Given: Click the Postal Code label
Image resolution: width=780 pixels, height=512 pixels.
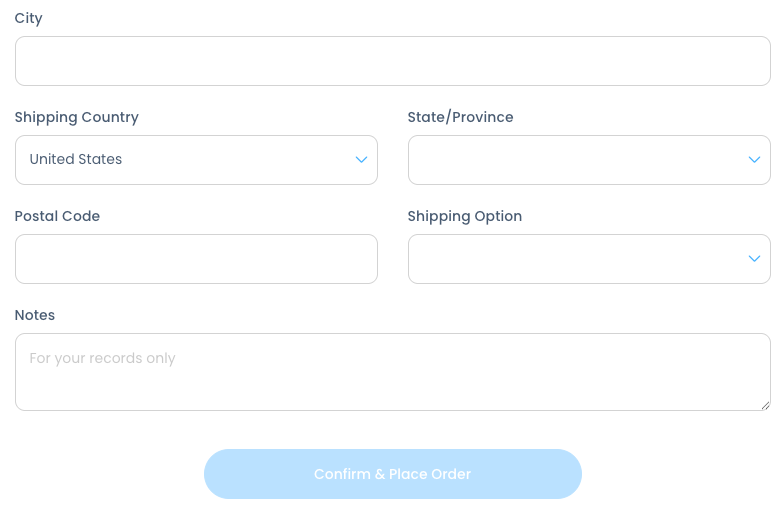Looking at the screenshot, I should click(x=57, y=216).
